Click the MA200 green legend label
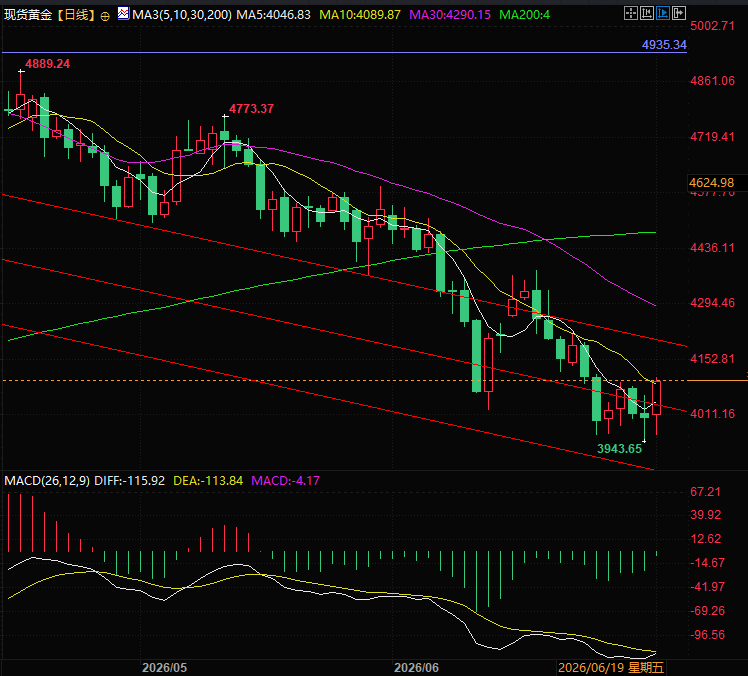 [524, 15]
